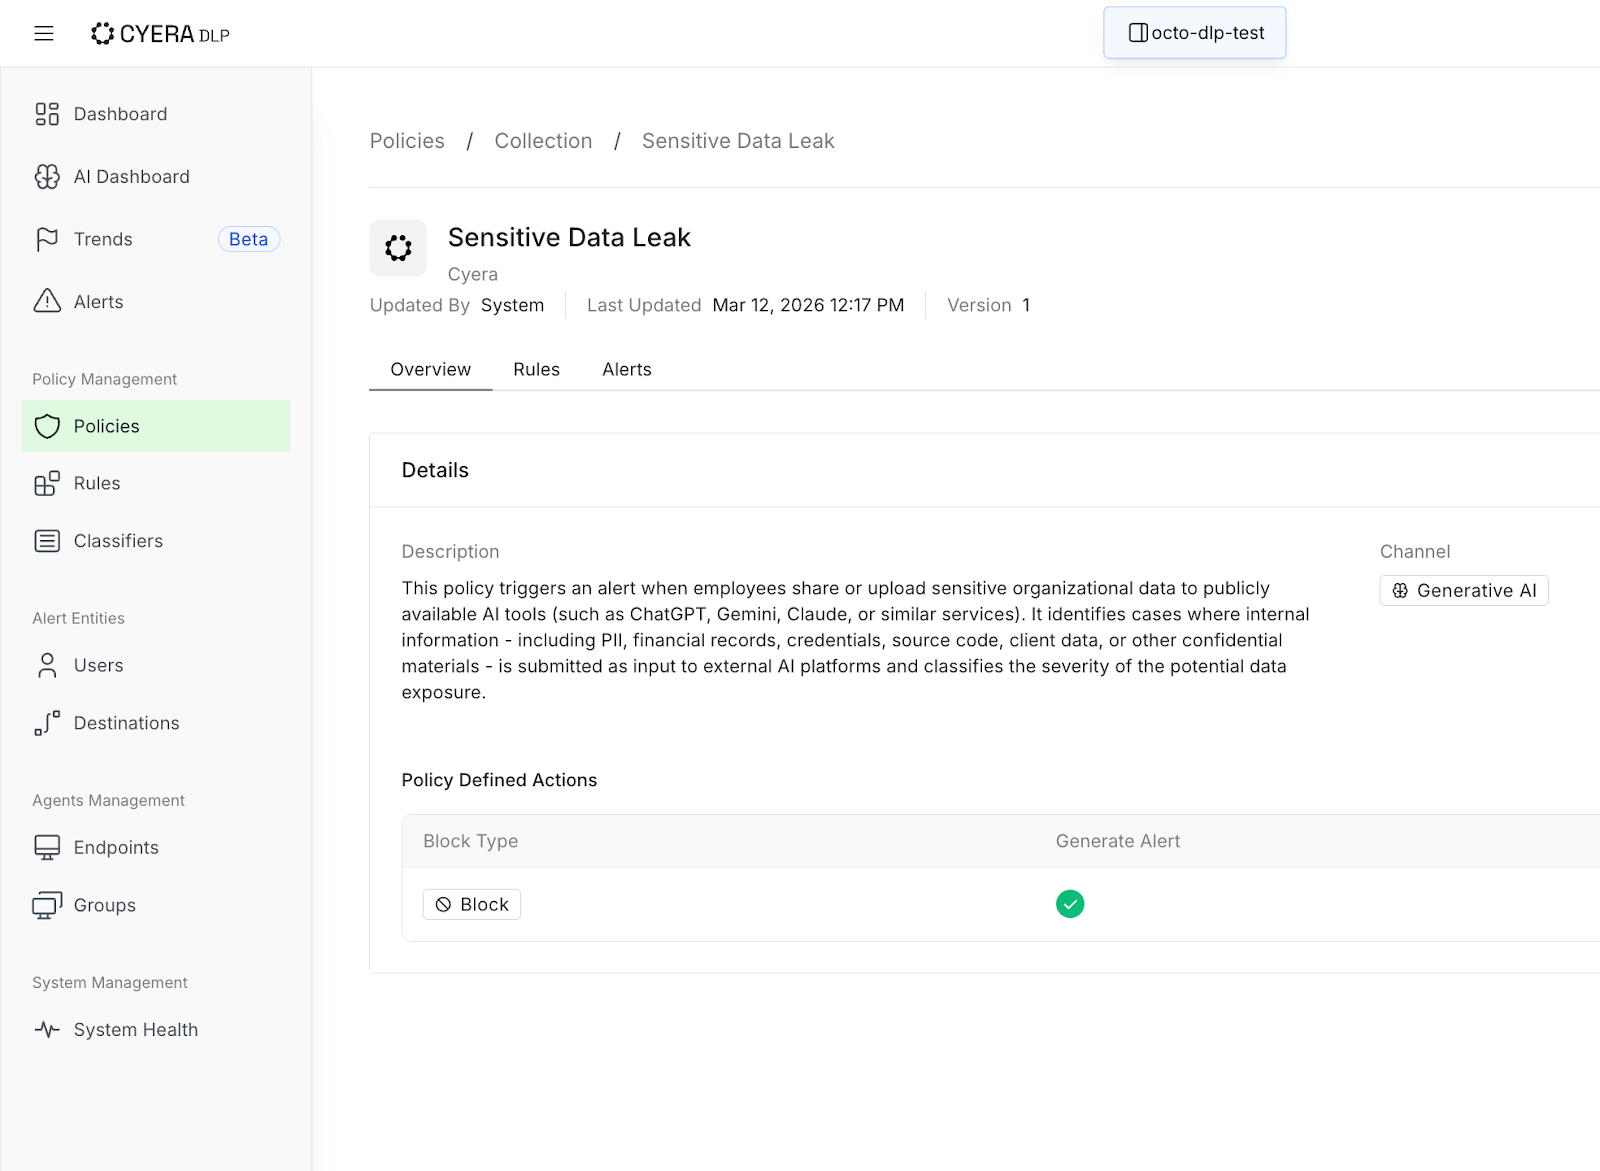1600x1171 pixels.
Task: Click the Cyera policy logo icon
Action: [397, 248]
